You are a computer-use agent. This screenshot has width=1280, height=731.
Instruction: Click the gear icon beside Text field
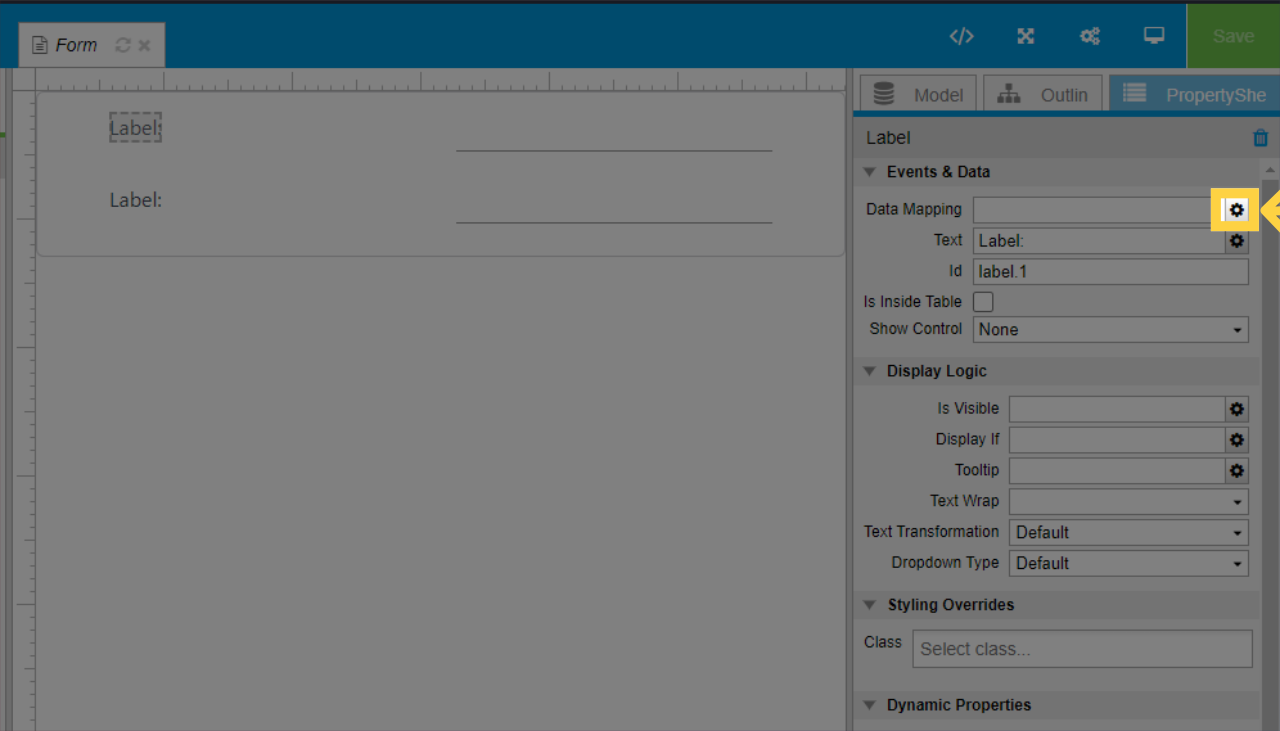pos(1237,241)
